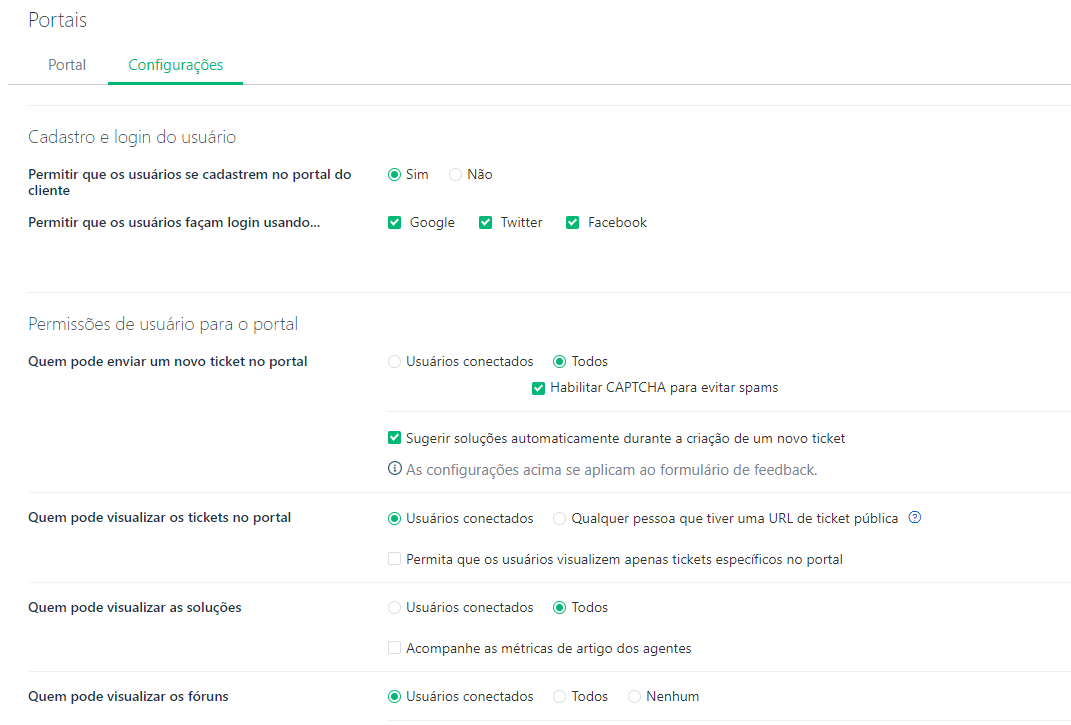Uncheck the Facebook login checkbox

point(572,222)
